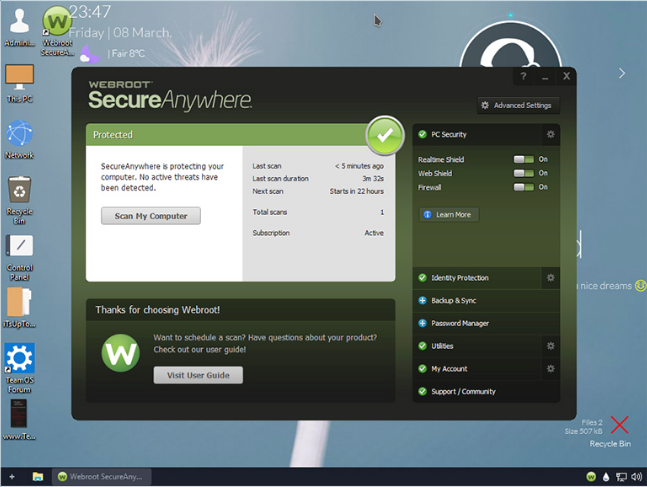Image resolution: width=647 pixels, height=487 pixels.
Task: Select the iTsUpTo folder desktop icon
Action: 19,307
